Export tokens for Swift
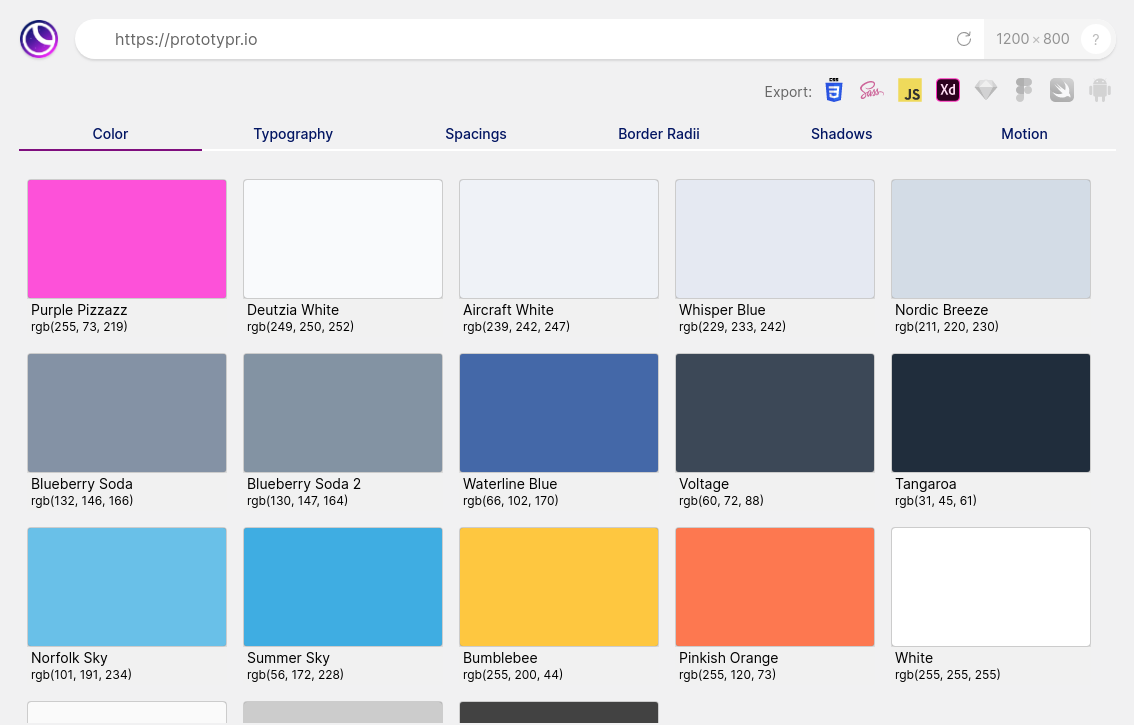The image size is (1134, 725). coord(1062,90)
